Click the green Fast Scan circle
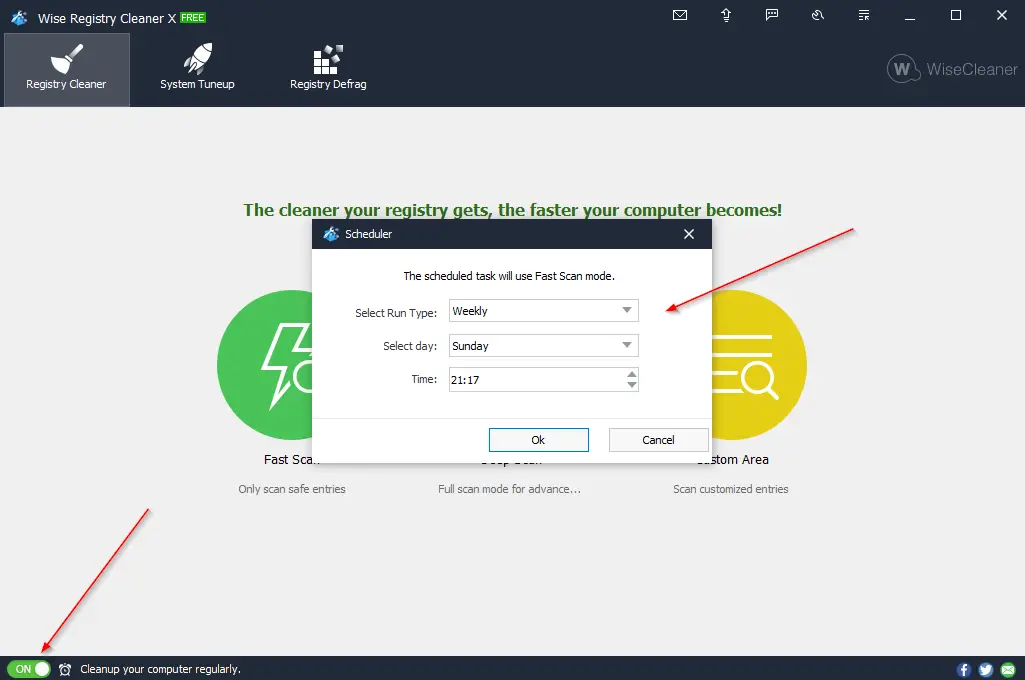The height and width of the screenshot is (680, 1025). coord(265,365)
